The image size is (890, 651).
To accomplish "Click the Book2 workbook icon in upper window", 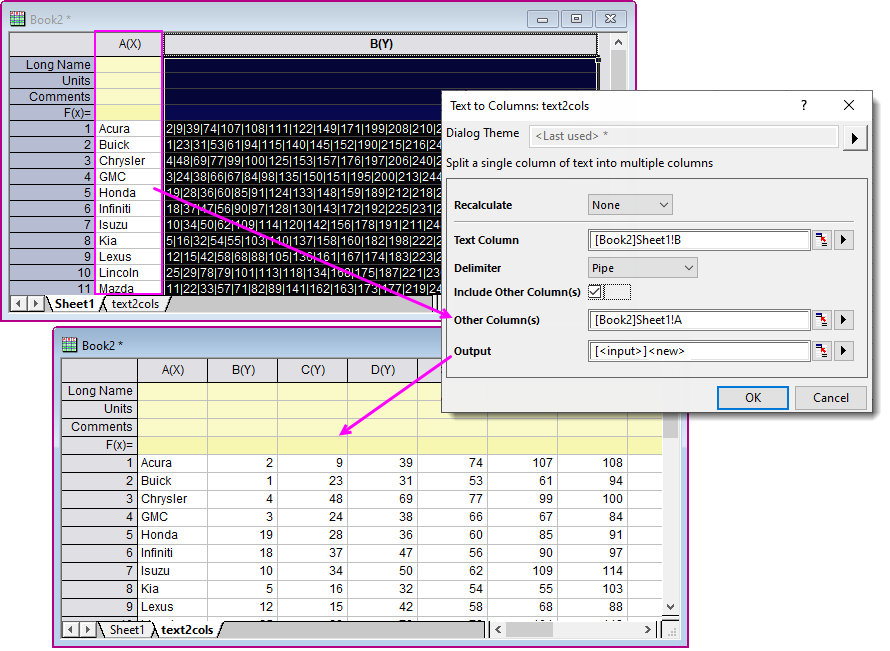I will coord(18,18).
